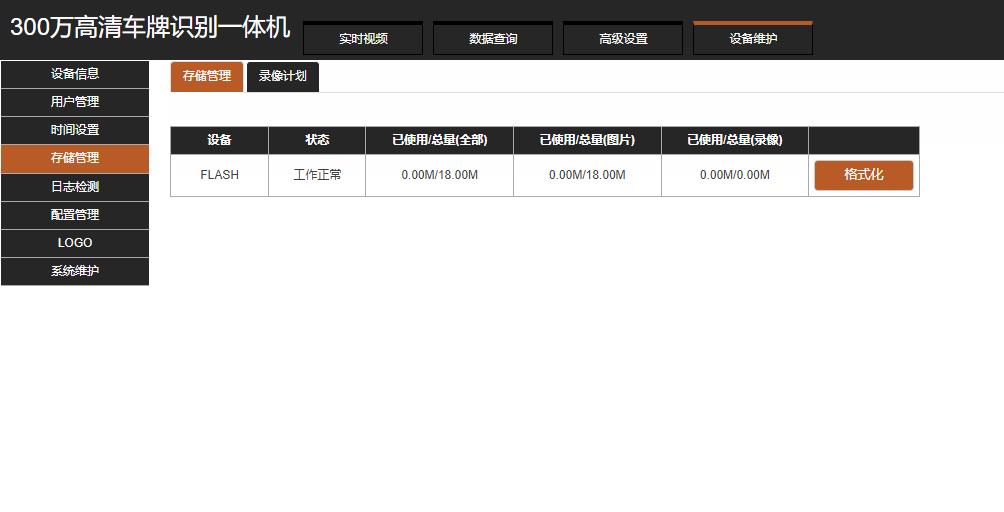Open 高级设置 top navigation tab

(623, 38)
